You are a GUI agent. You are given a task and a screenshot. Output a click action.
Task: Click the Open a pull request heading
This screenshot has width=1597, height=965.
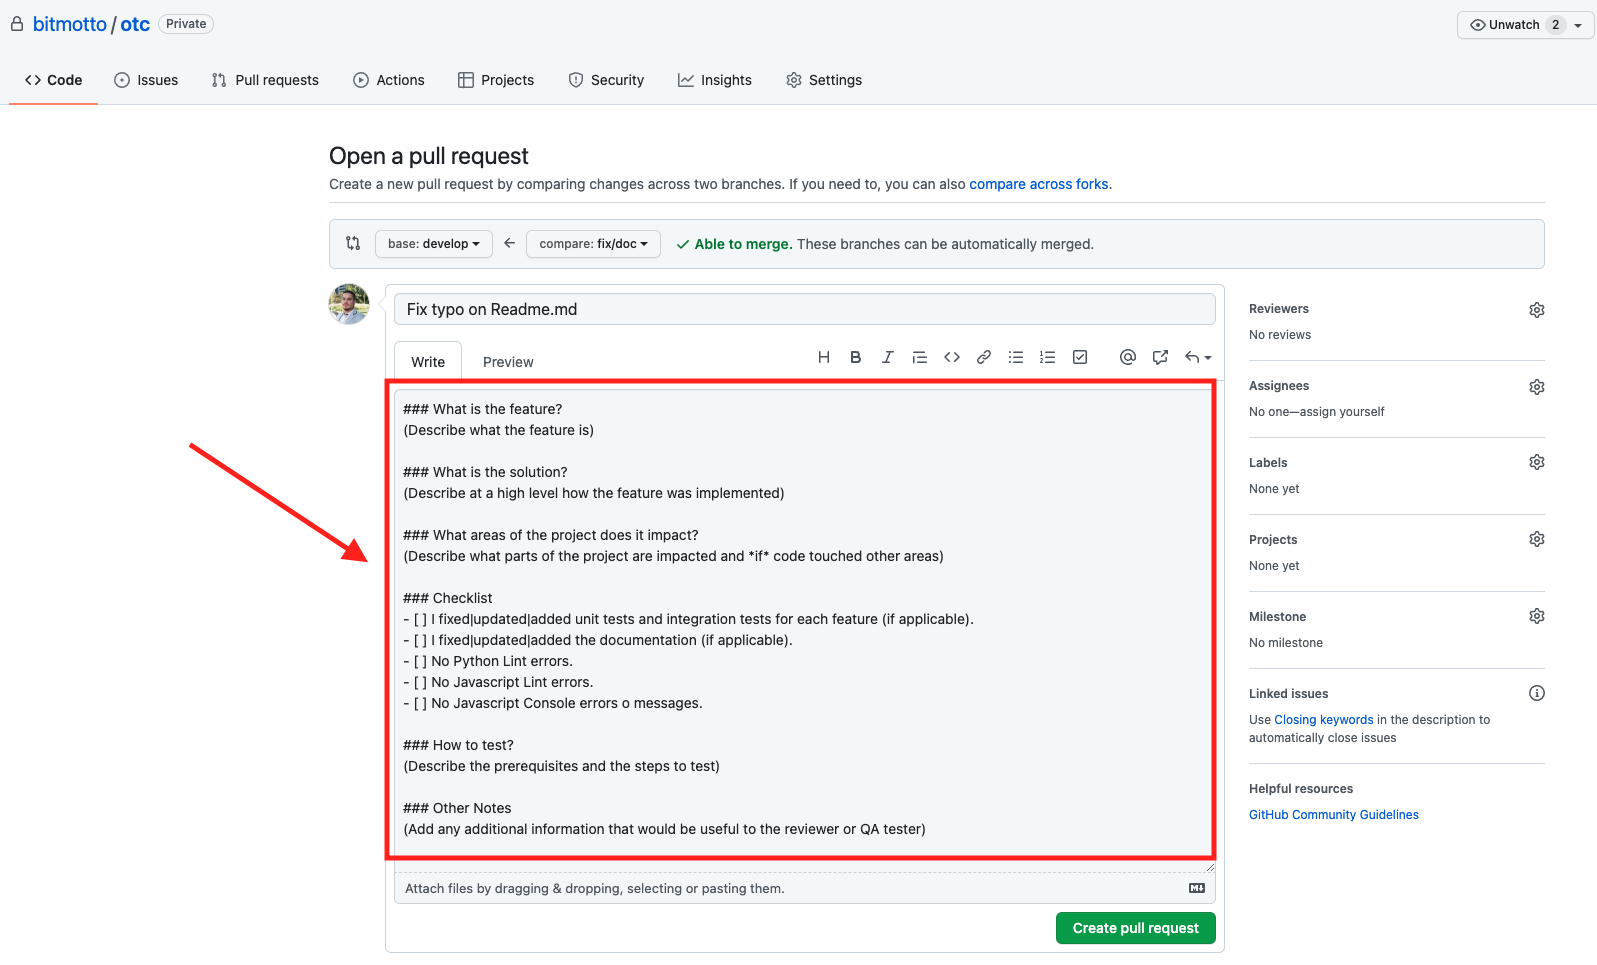point(429,156)
